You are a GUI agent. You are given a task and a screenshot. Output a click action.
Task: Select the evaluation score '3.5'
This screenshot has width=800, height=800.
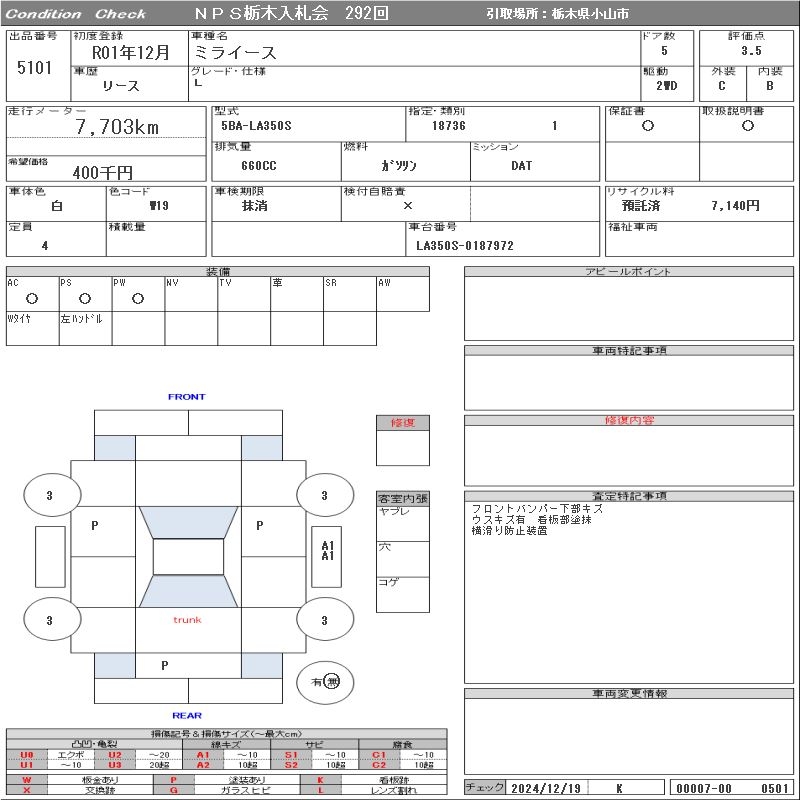[751, 51]
